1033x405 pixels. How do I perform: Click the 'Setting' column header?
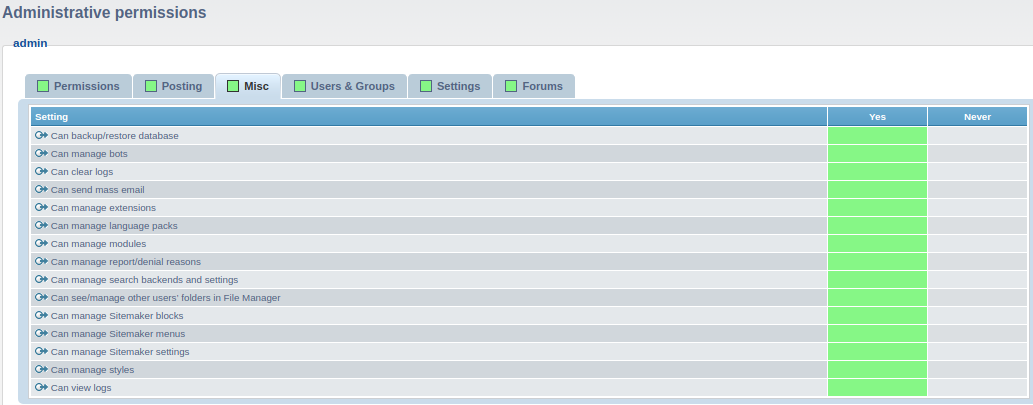click(429, 117)
